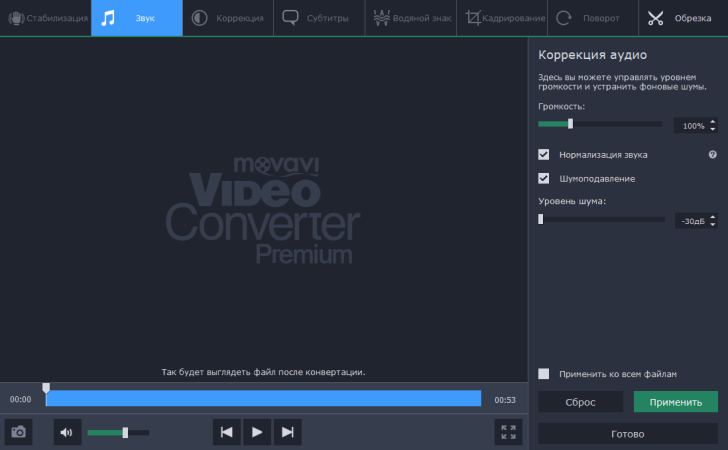
Task: Click the -30дБ noise value field
Action: coord(692,221)
